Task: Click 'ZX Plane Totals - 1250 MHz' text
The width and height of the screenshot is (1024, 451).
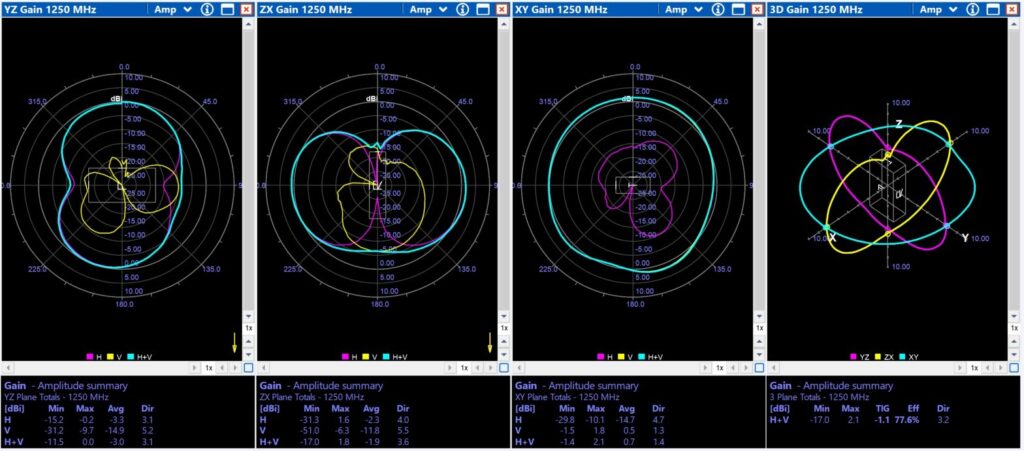Action: [x=312, y=397]
